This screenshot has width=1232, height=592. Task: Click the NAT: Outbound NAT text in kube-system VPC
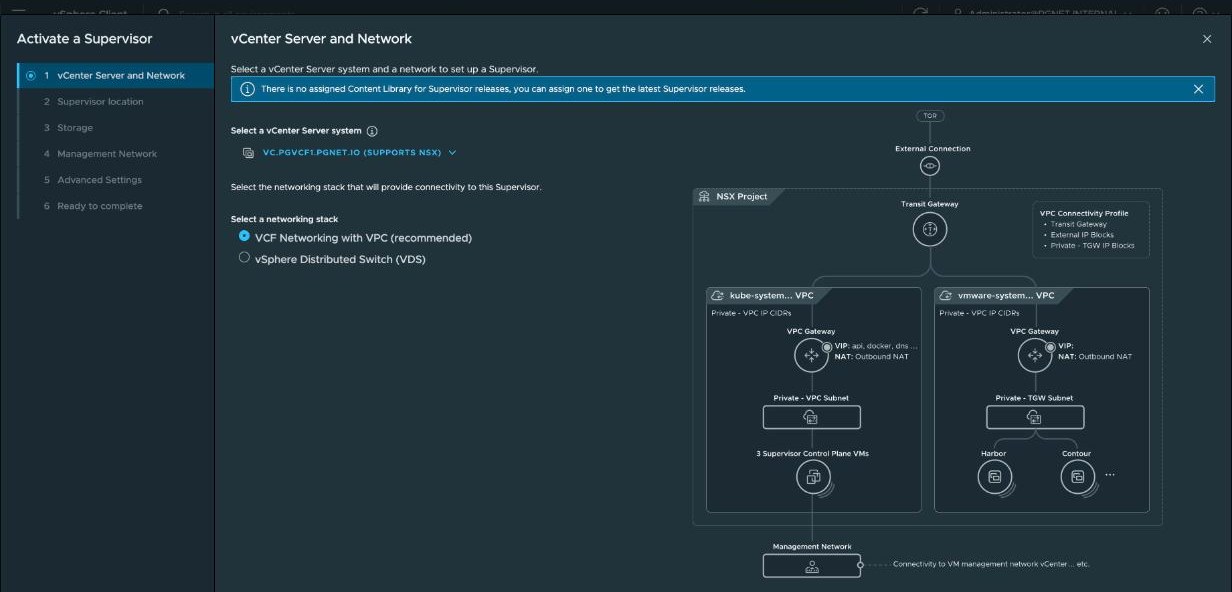[871, 356]
